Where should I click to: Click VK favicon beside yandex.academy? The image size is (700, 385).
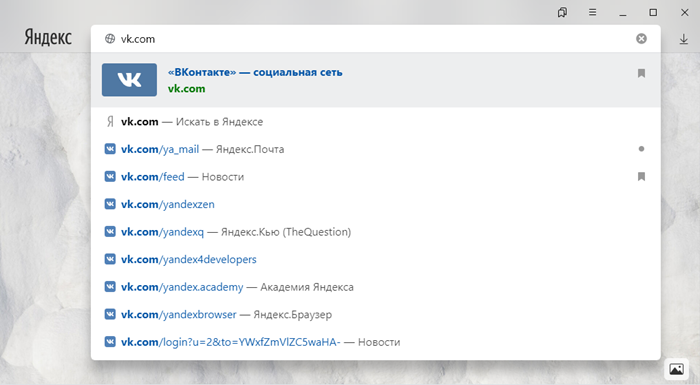tap(110, 286)
